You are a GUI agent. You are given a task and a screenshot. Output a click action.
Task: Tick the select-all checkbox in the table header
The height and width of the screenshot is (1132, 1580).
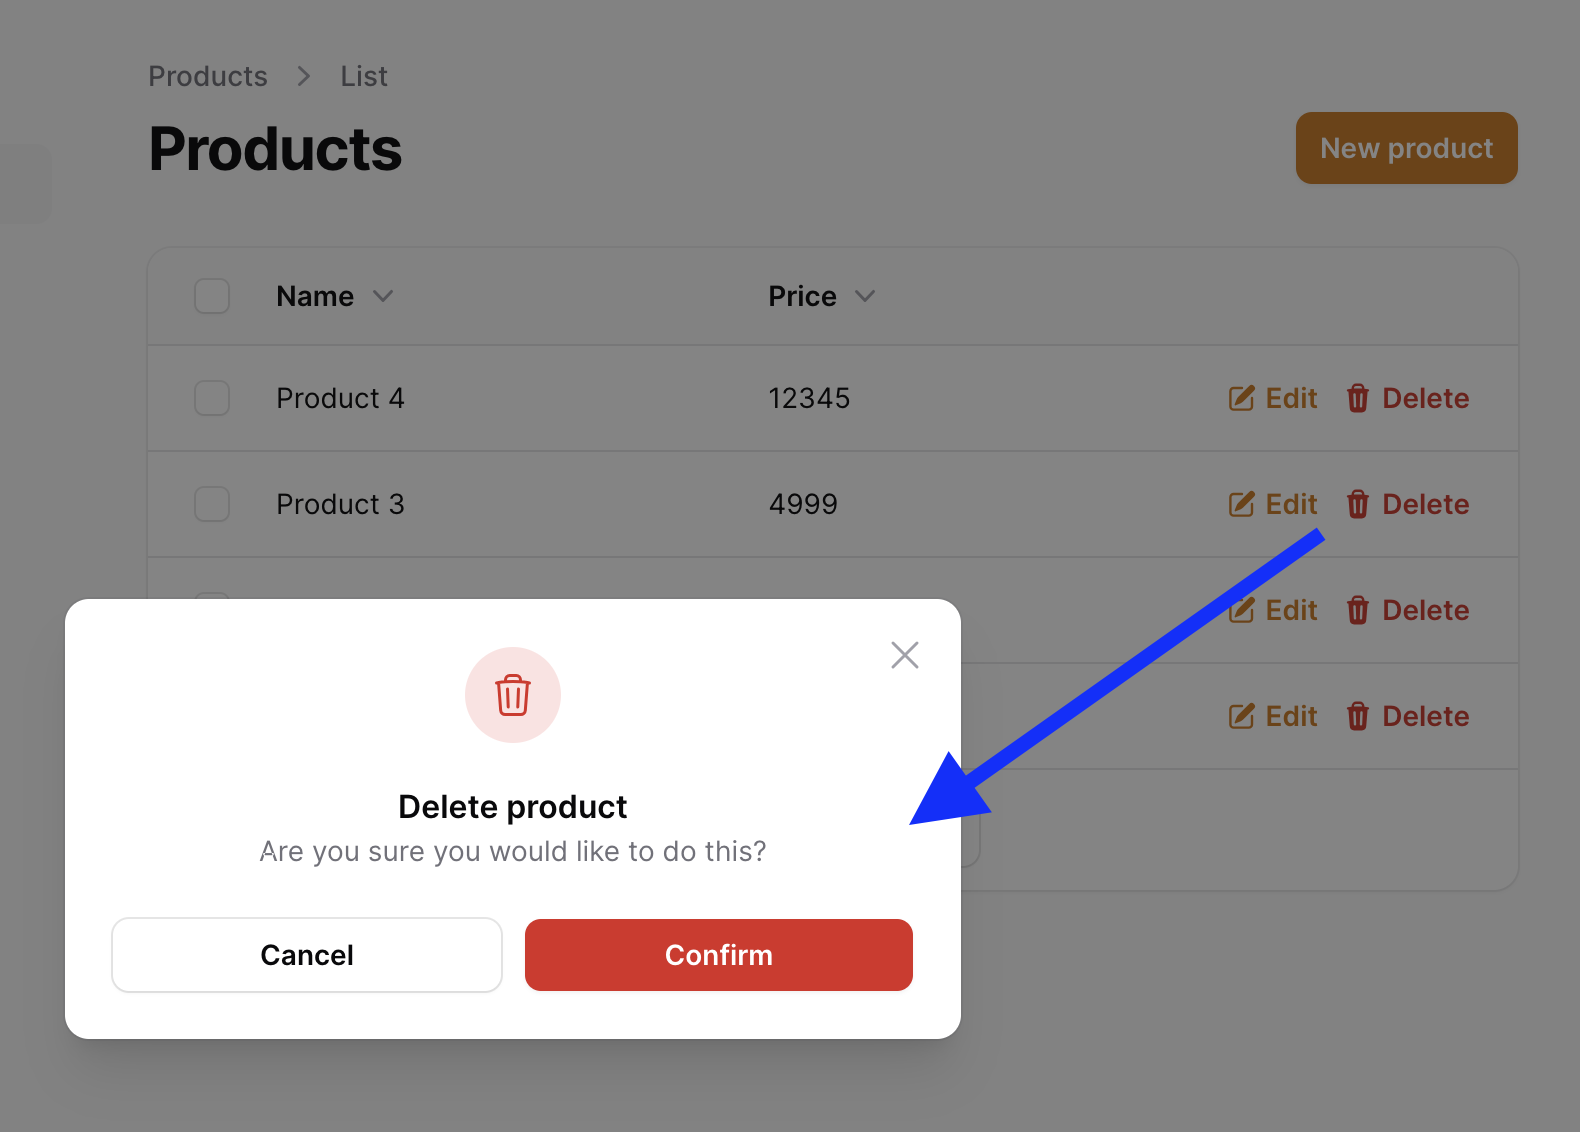tap(212, 296)
